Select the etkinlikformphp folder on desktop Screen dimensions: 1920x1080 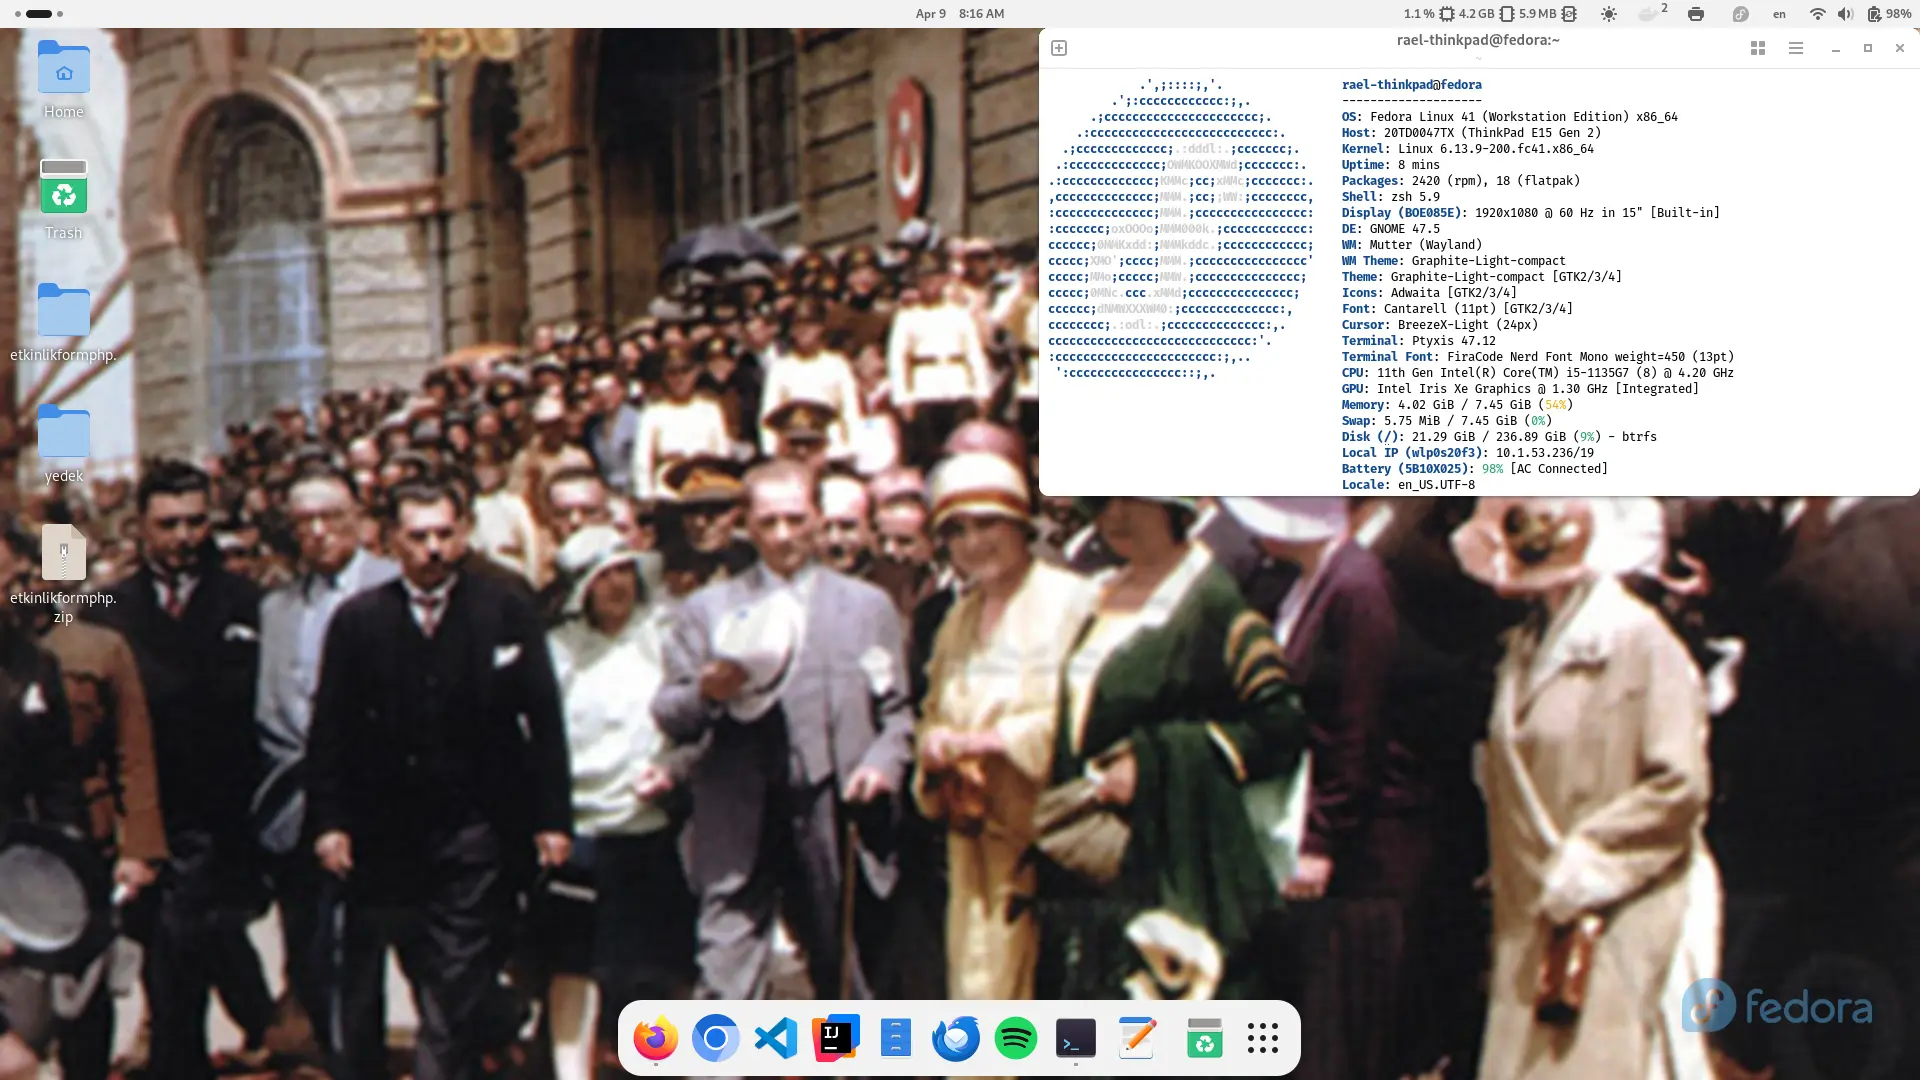pos(63,322)
